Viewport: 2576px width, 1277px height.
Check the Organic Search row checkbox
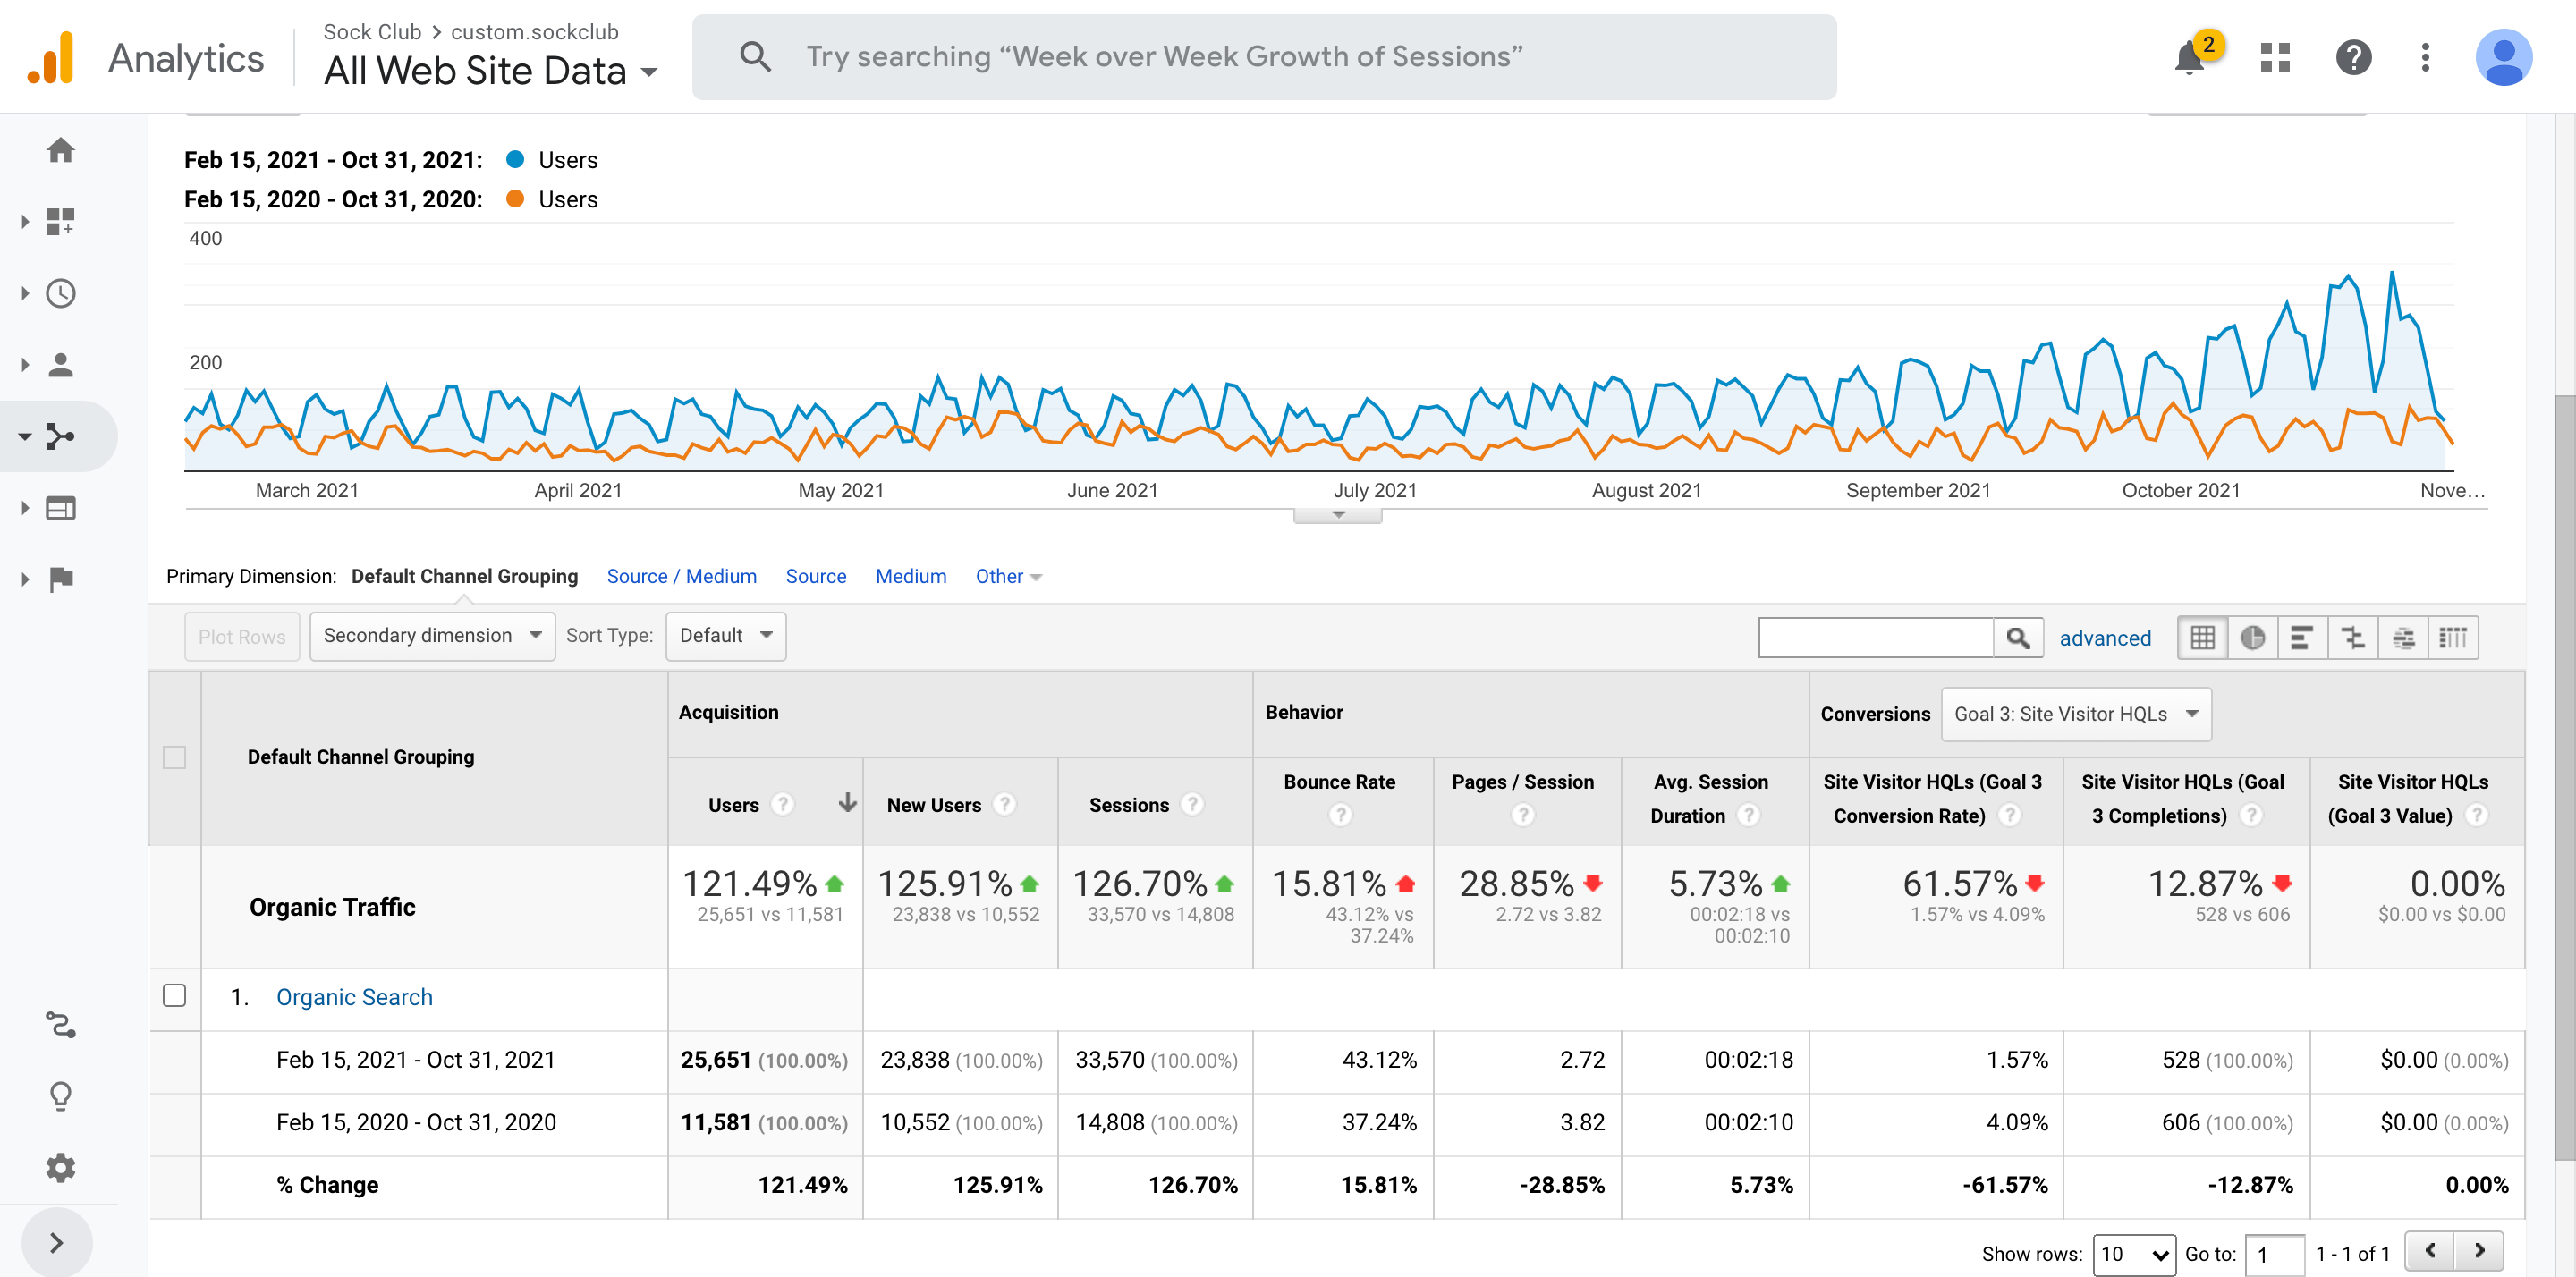click(x=174, y=995)
